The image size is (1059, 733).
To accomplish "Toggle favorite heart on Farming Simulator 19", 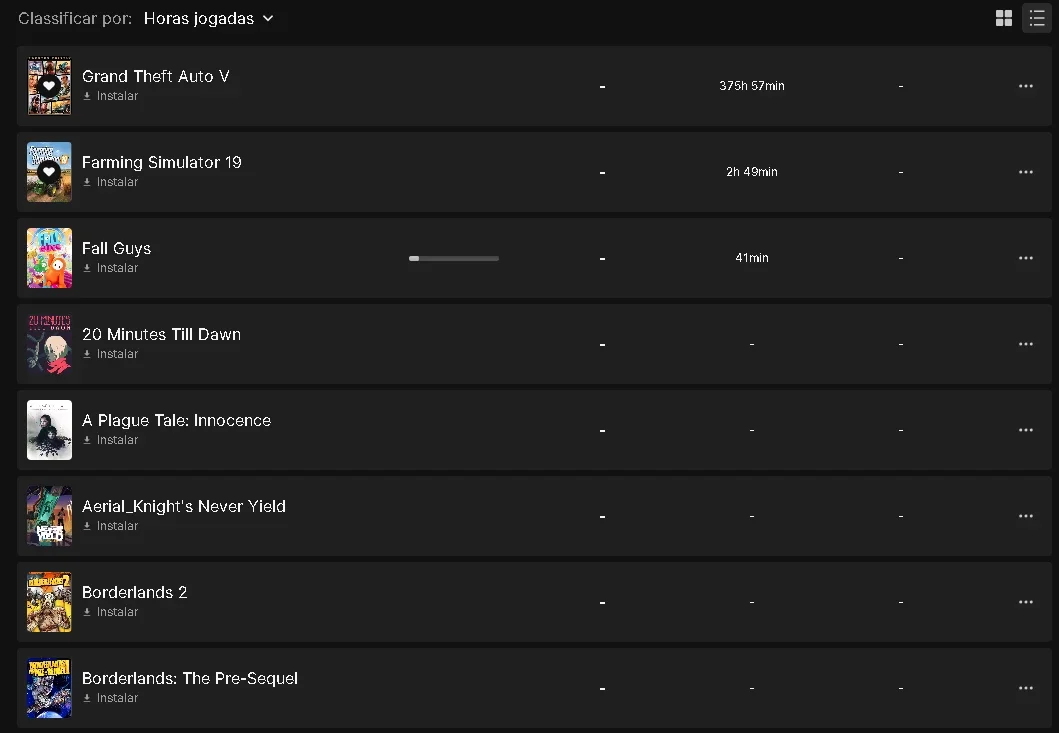I will (x=49, y=172).
